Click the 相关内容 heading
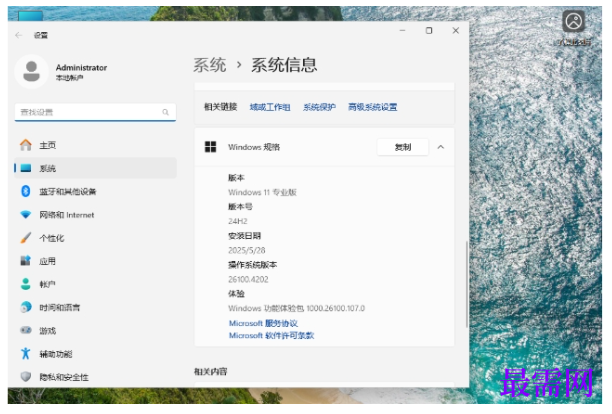The height and width of the screenshot is (414, 612). [x=211, y=371]
